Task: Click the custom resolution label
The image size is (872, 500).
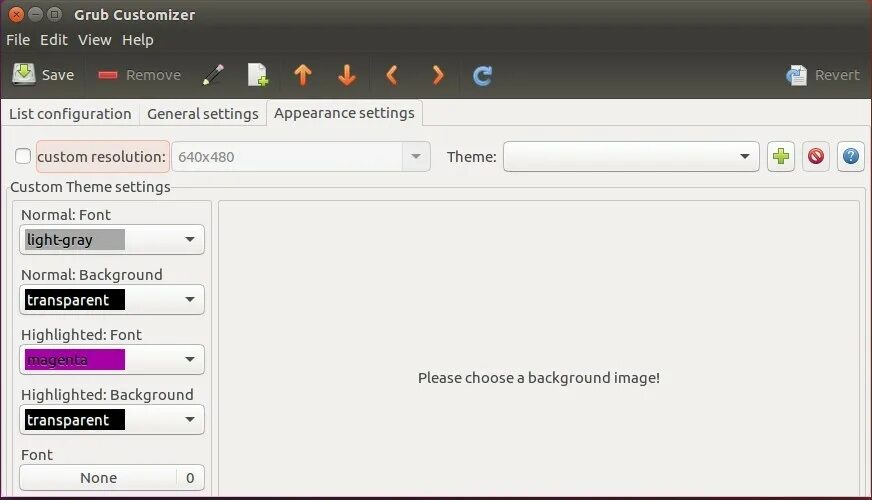Action: [102, 157]
